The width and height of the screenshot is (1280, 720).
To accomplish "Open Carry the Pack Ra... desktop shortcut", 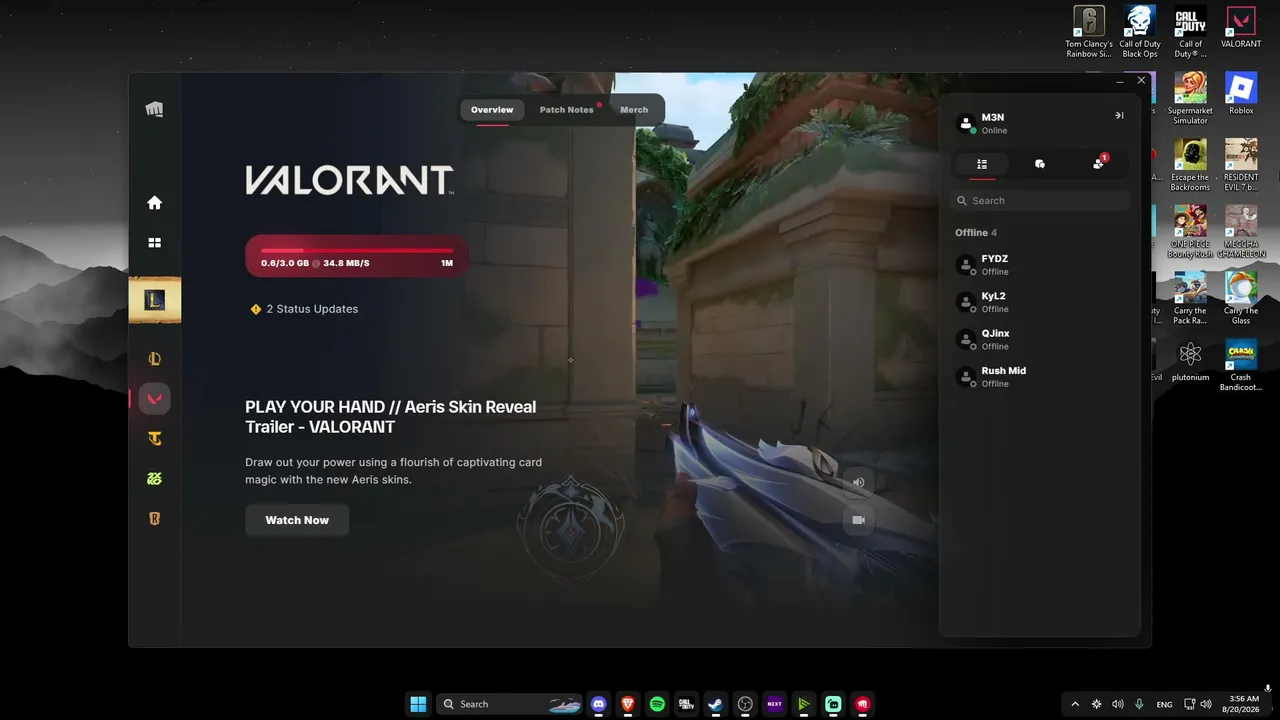I will tap(1190, 298).
